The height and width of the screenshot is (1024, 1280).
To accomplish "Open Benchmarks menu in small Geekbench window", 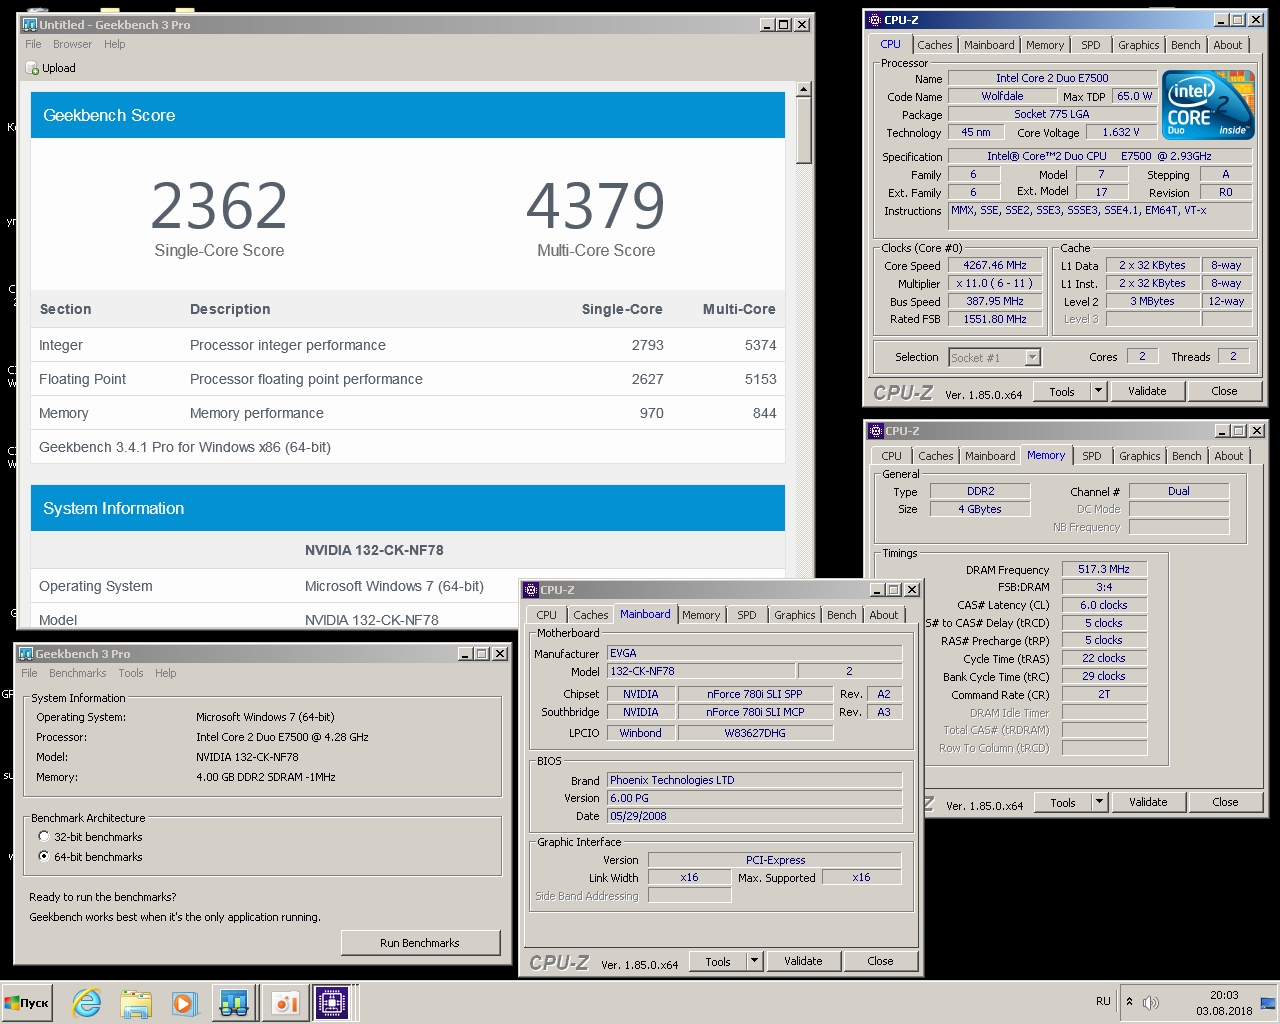I will point(78,673).
